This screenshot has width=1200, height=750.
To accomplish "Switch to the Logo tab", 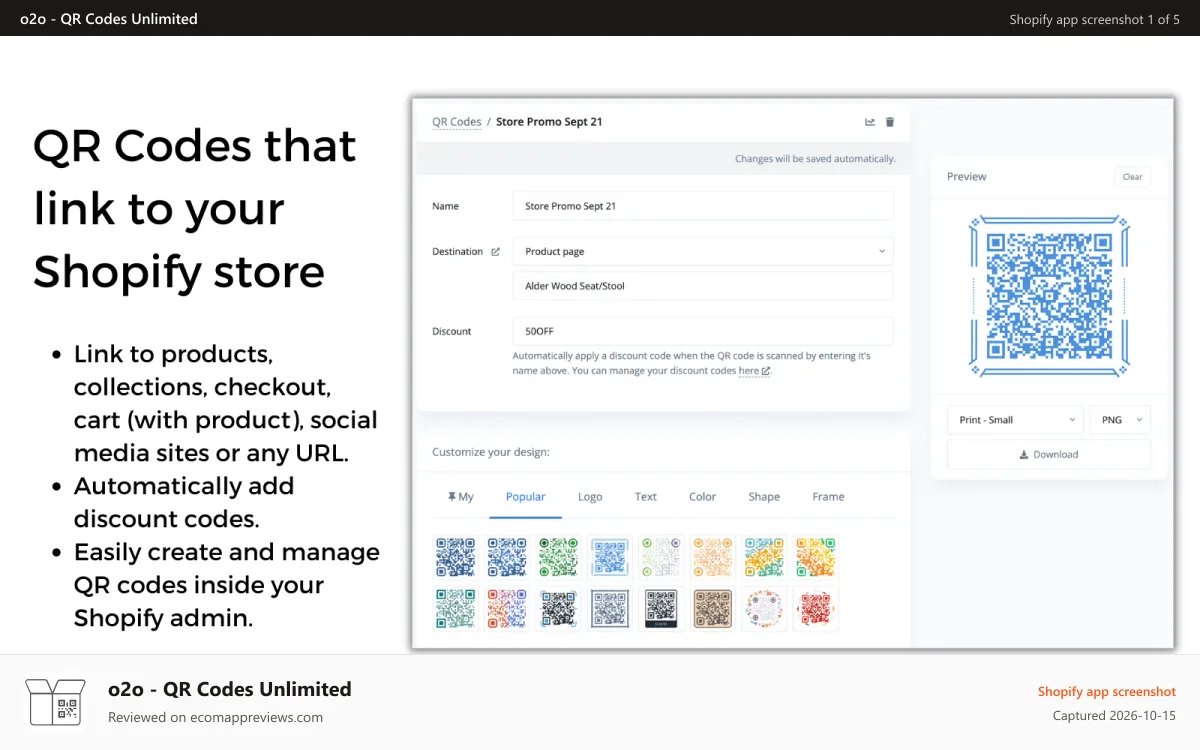I will click(590, 497).
